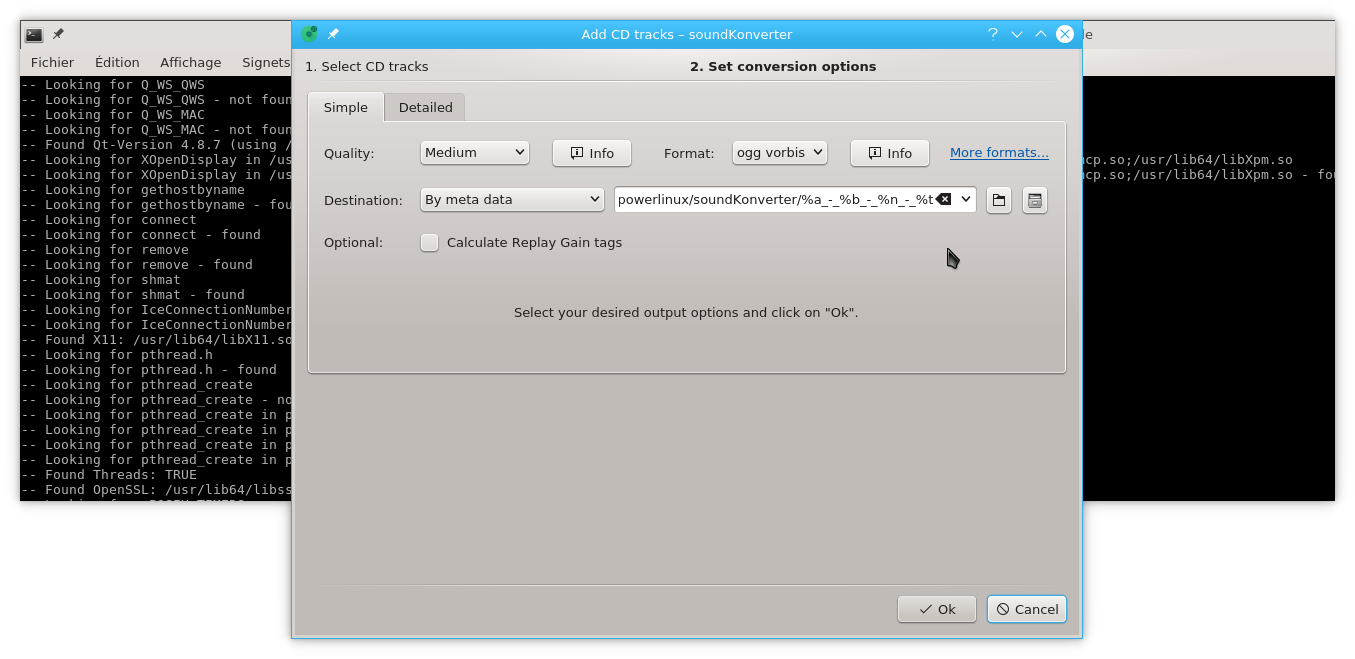Open the Fichier menu in the terminal window
The height and width of the screenshot is (659, 1355).
tap(53, 62)
